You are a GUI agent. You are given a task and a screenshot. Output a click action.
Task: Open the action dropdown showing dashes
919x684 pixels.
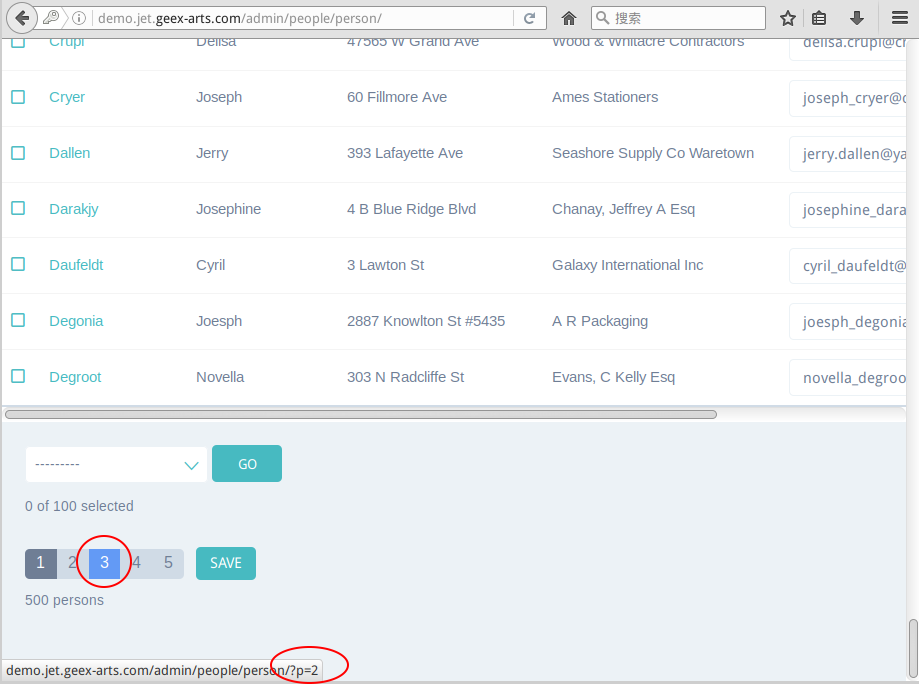[x=116, y=464]
